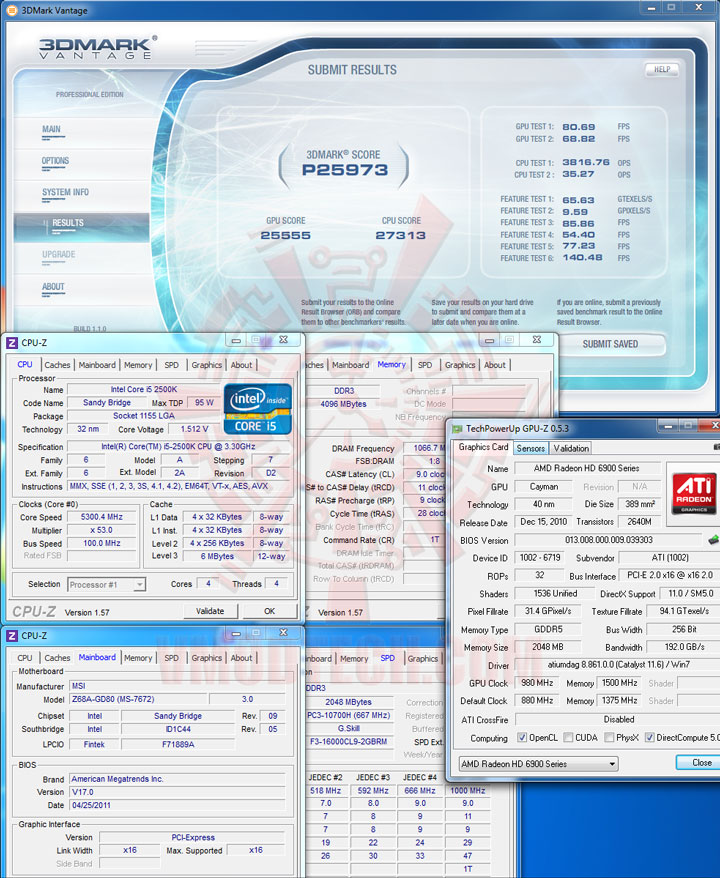
Task: Open the UPGRADE section in 3DMark sidebar
Action: click(58, 255)
